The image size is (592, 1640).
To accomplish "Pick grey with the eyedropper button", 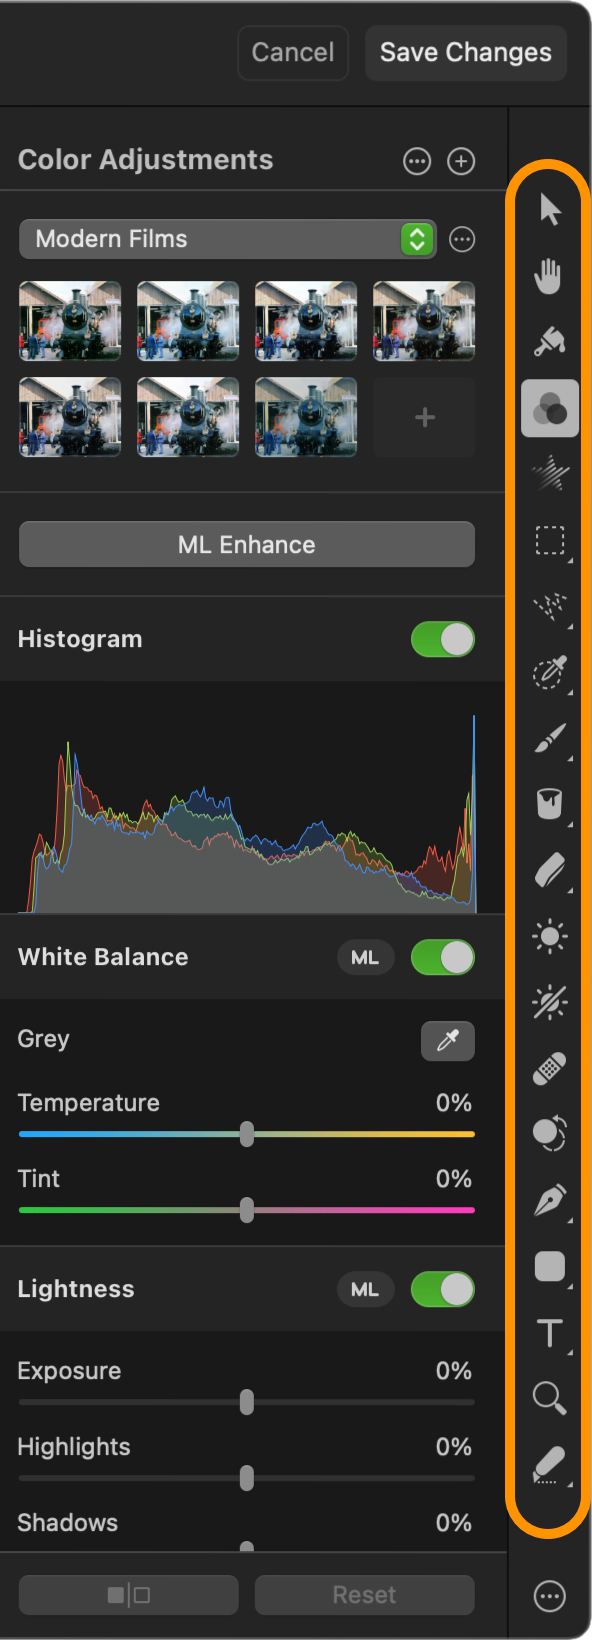I will [448, 1041].
